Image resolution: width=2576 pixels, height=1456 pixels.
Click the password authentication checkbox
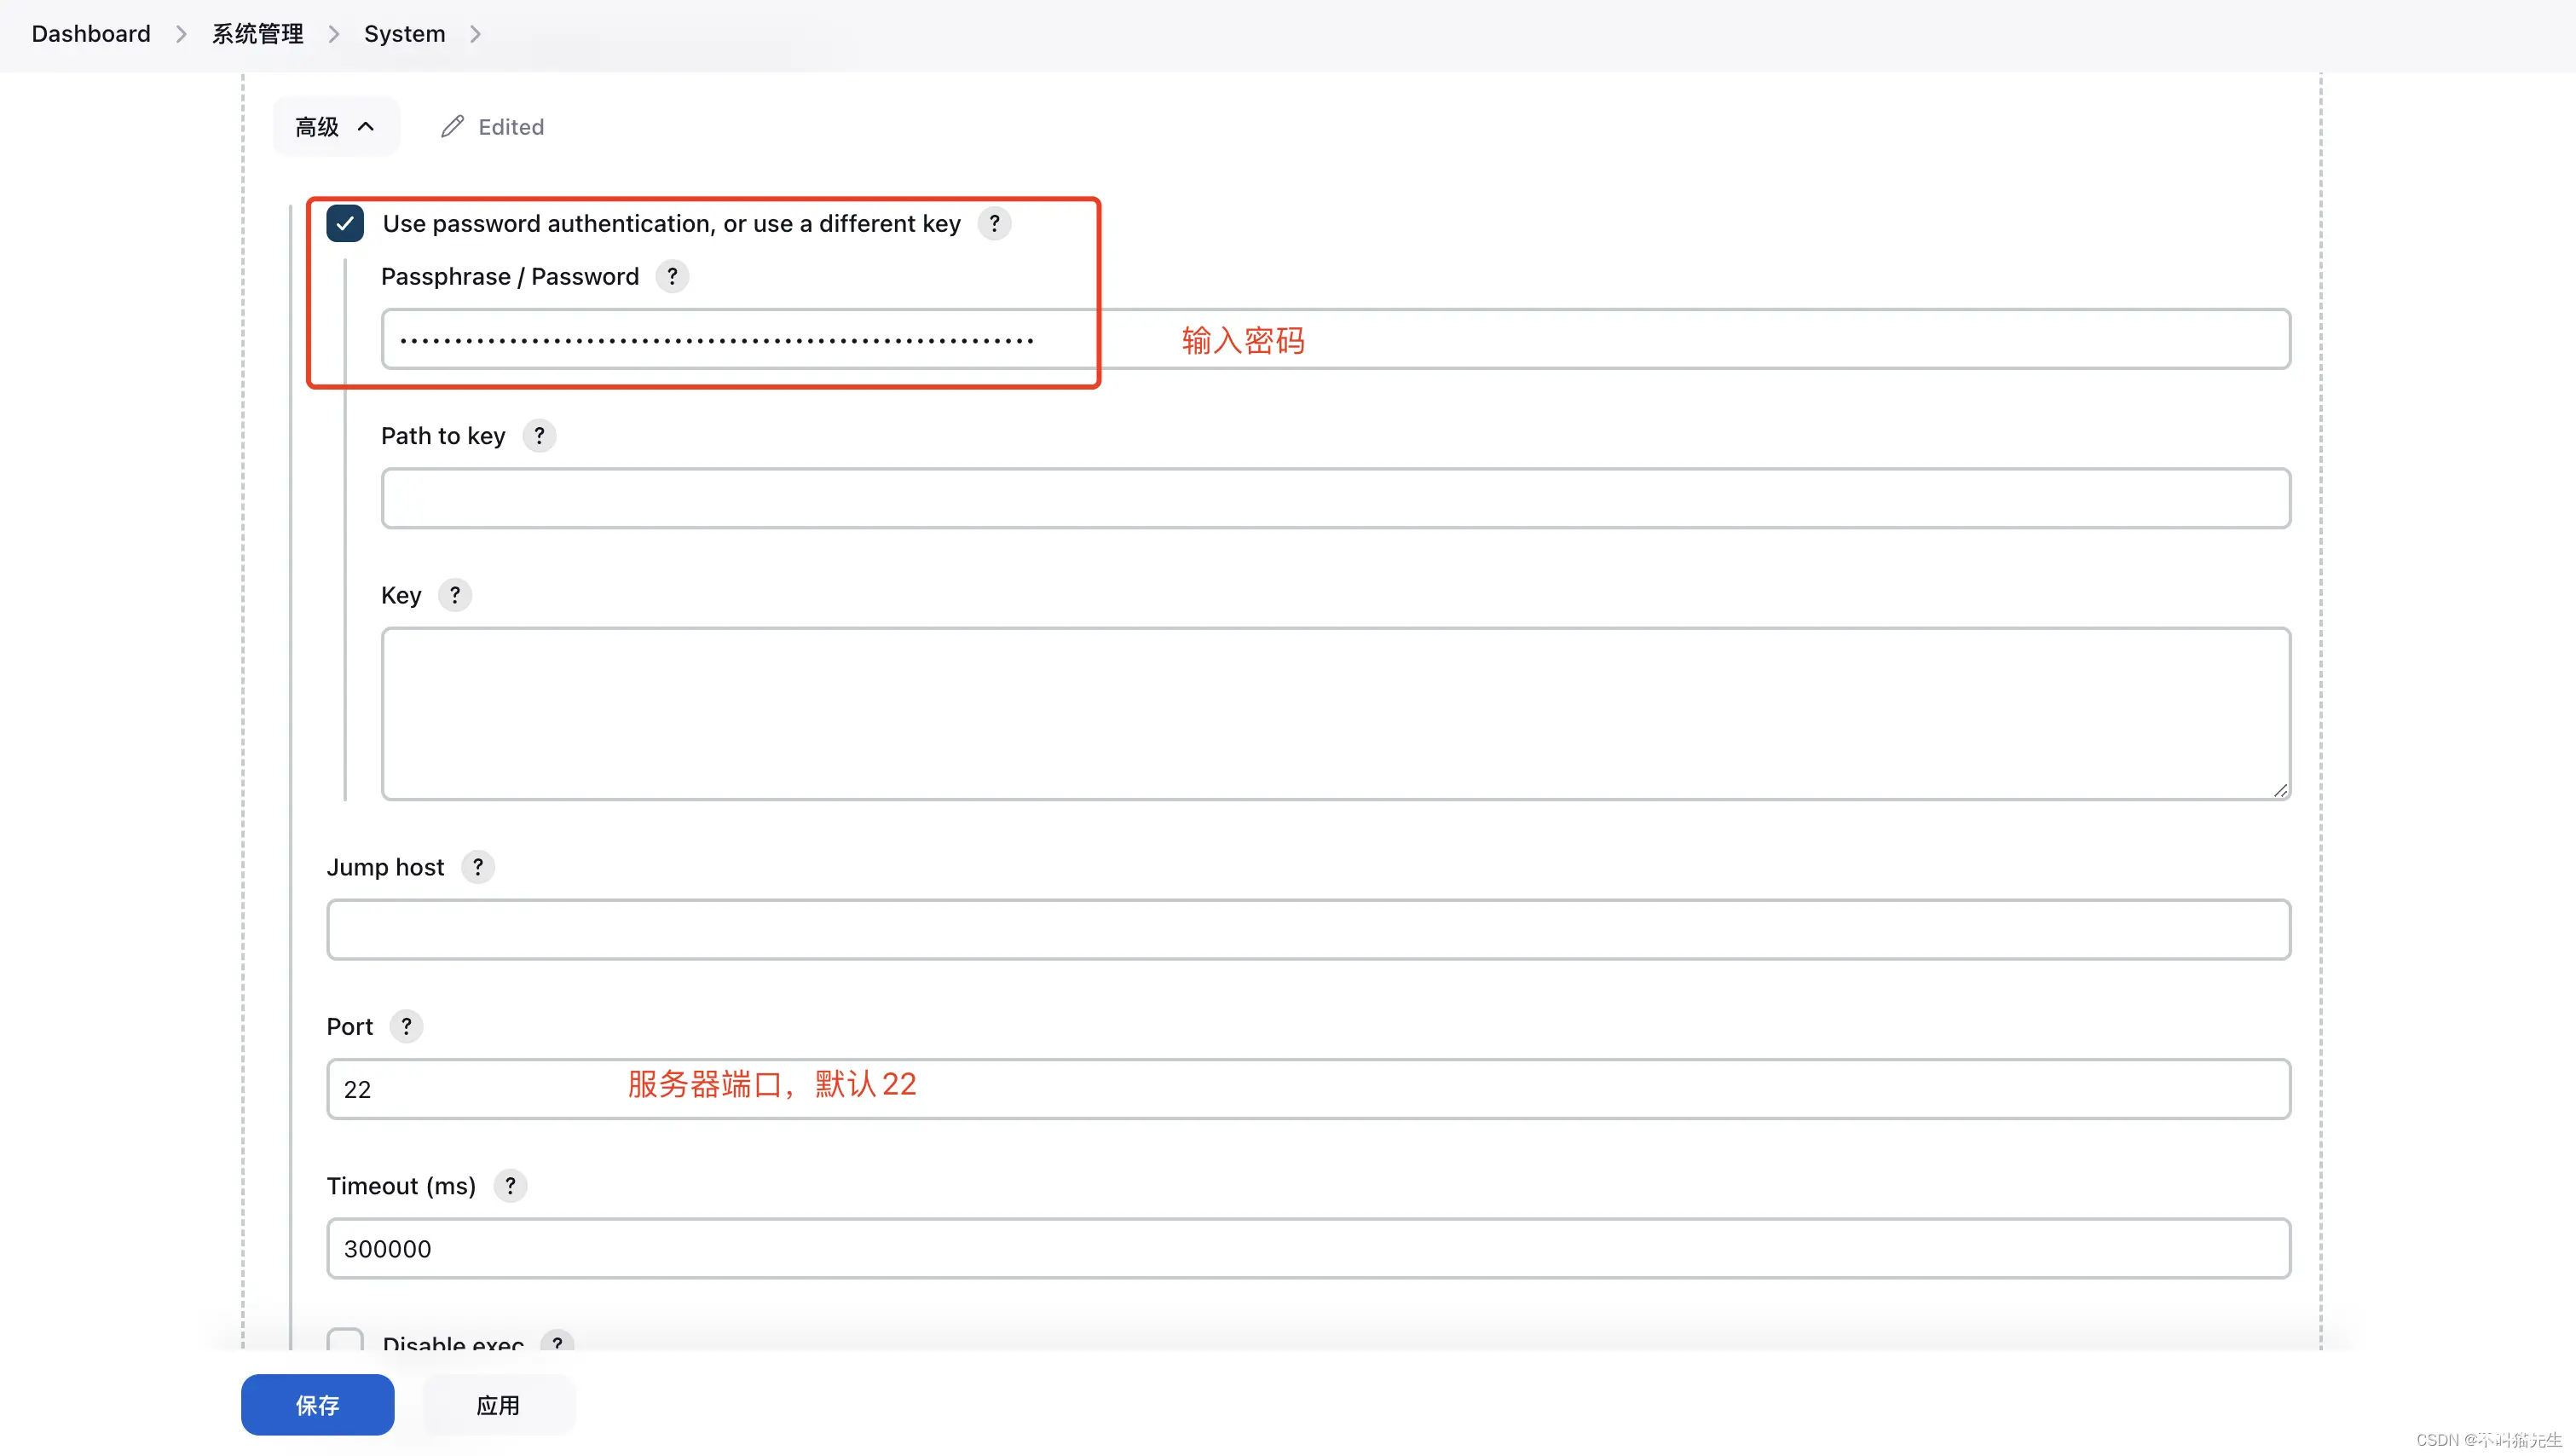[345, 222]
